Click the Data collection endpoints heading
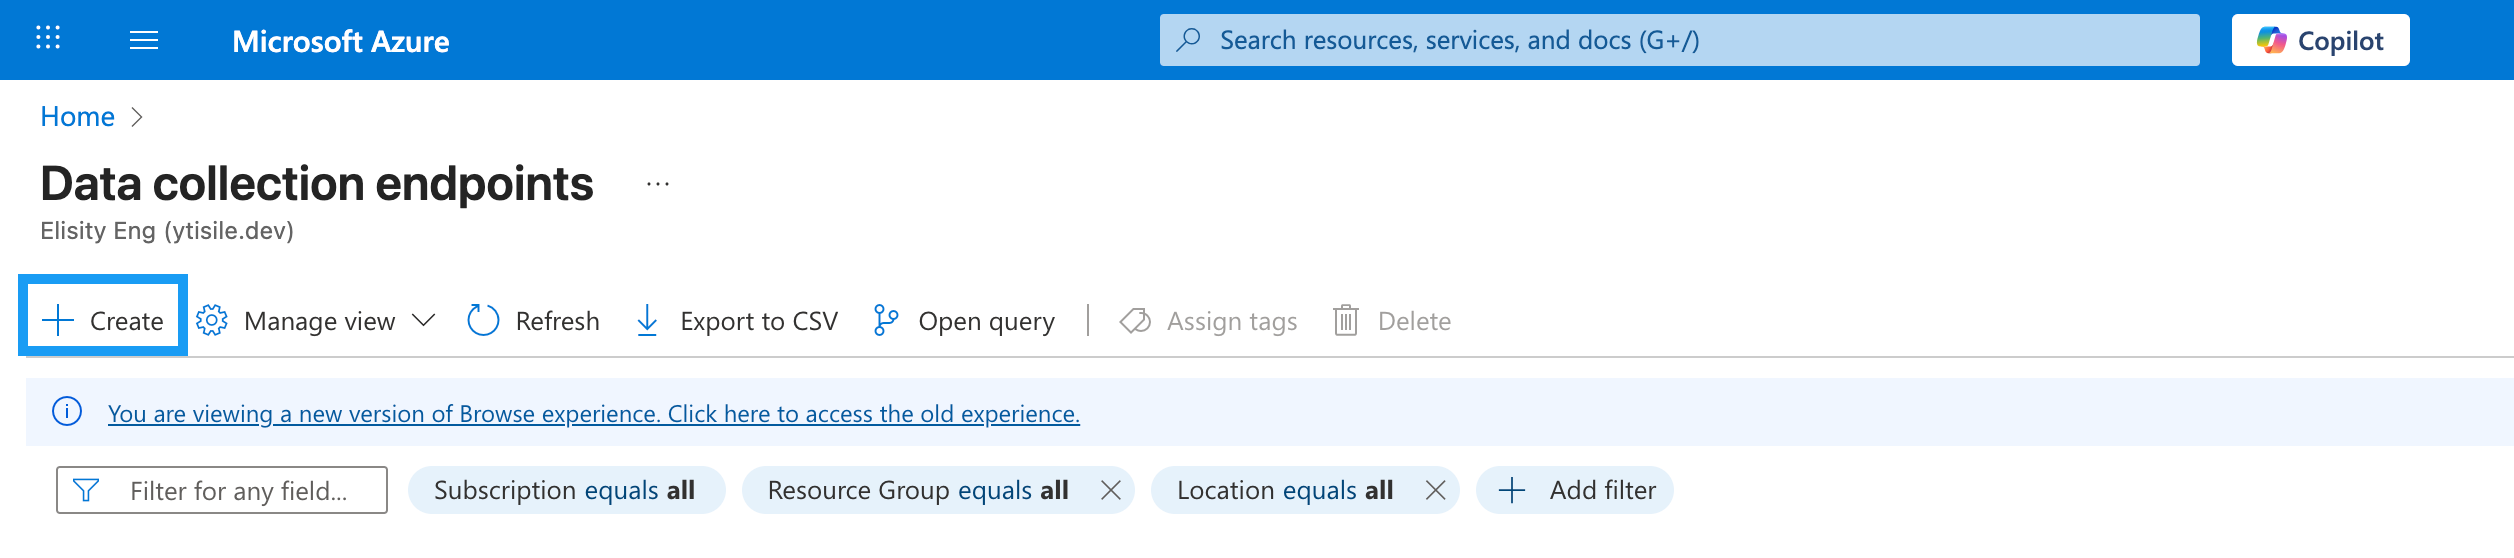 (317, 184)
